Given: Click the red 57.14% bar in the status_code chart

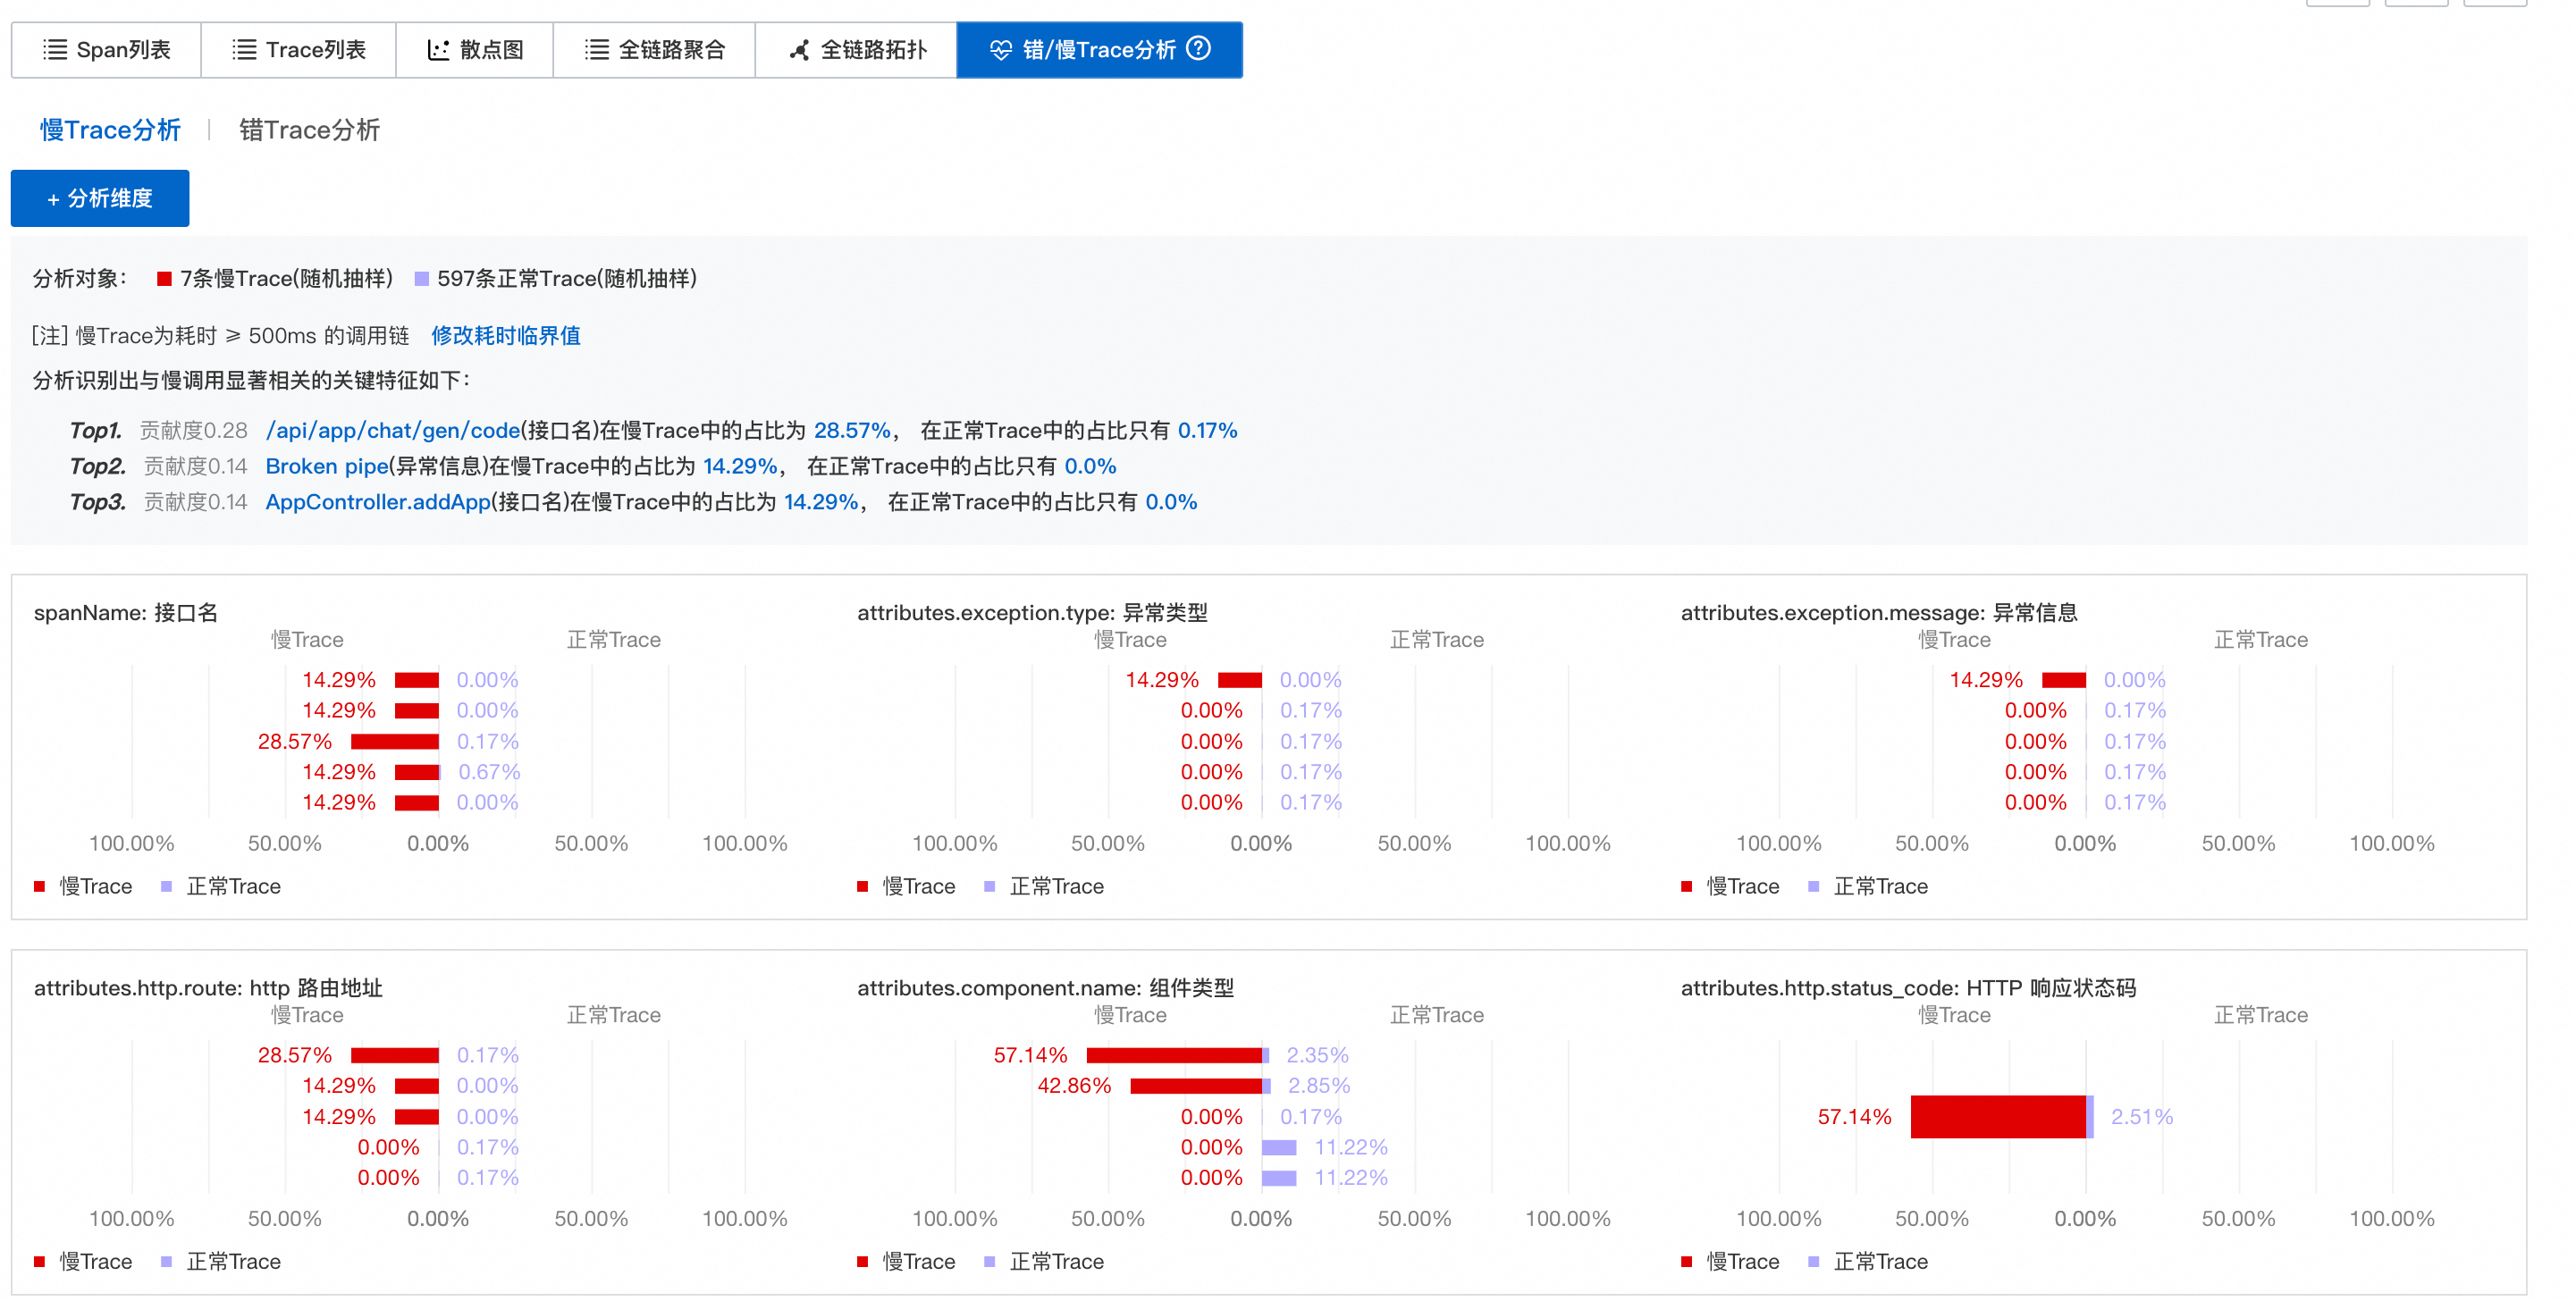Looking at the screenshot, I should click(x=1997, y=1116).
